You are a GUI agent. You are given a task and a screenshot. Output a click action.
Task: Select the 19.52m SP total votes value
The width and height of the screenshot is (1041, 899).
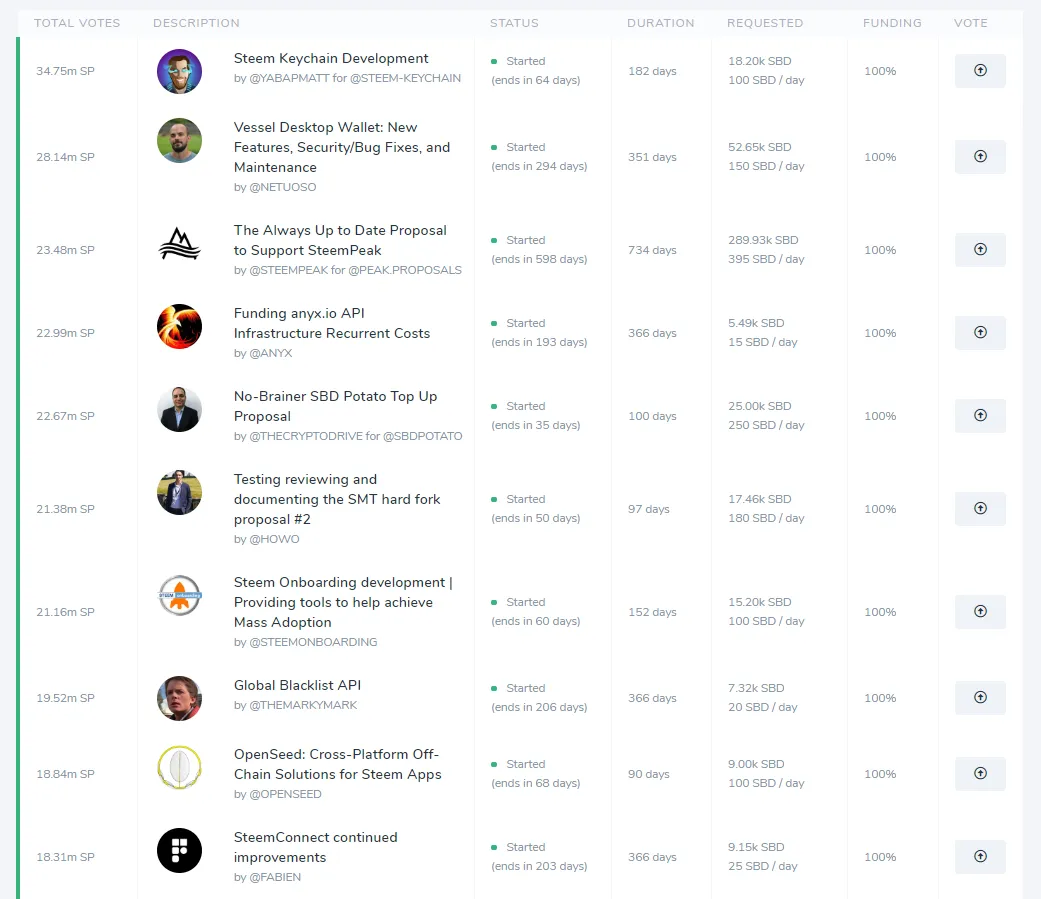coord(65,698)
